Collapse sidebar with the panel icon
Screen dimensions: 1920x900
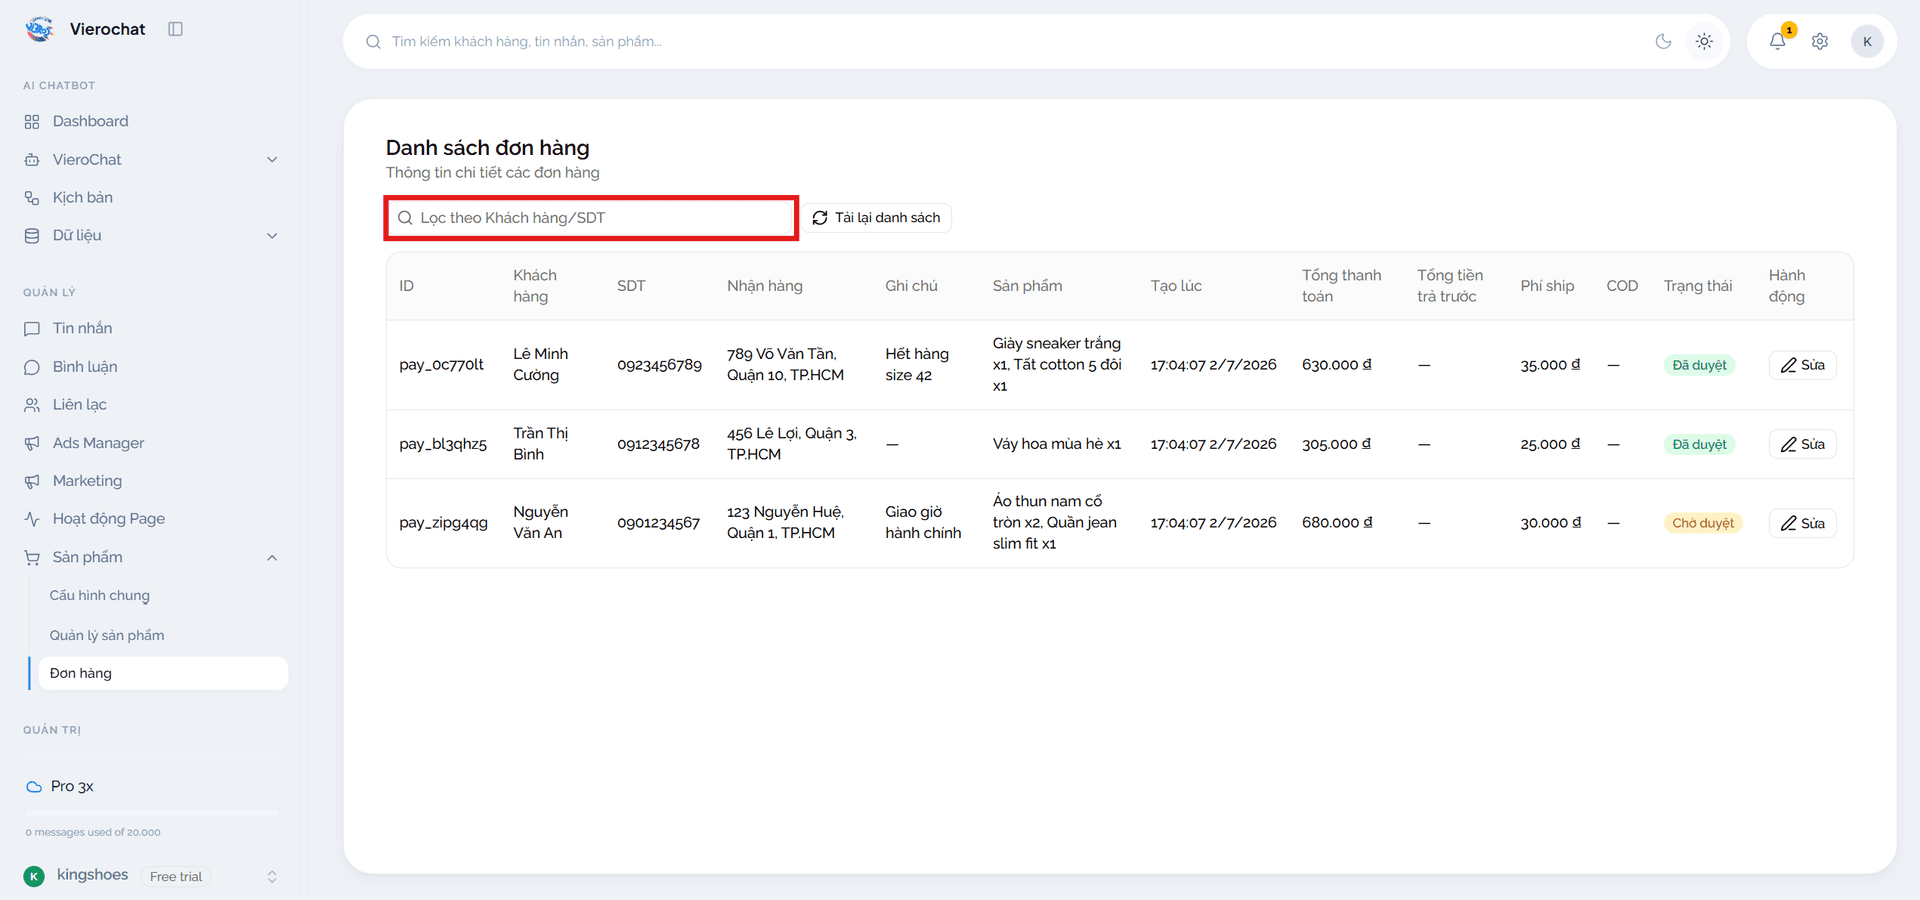[x=176, y=29]
